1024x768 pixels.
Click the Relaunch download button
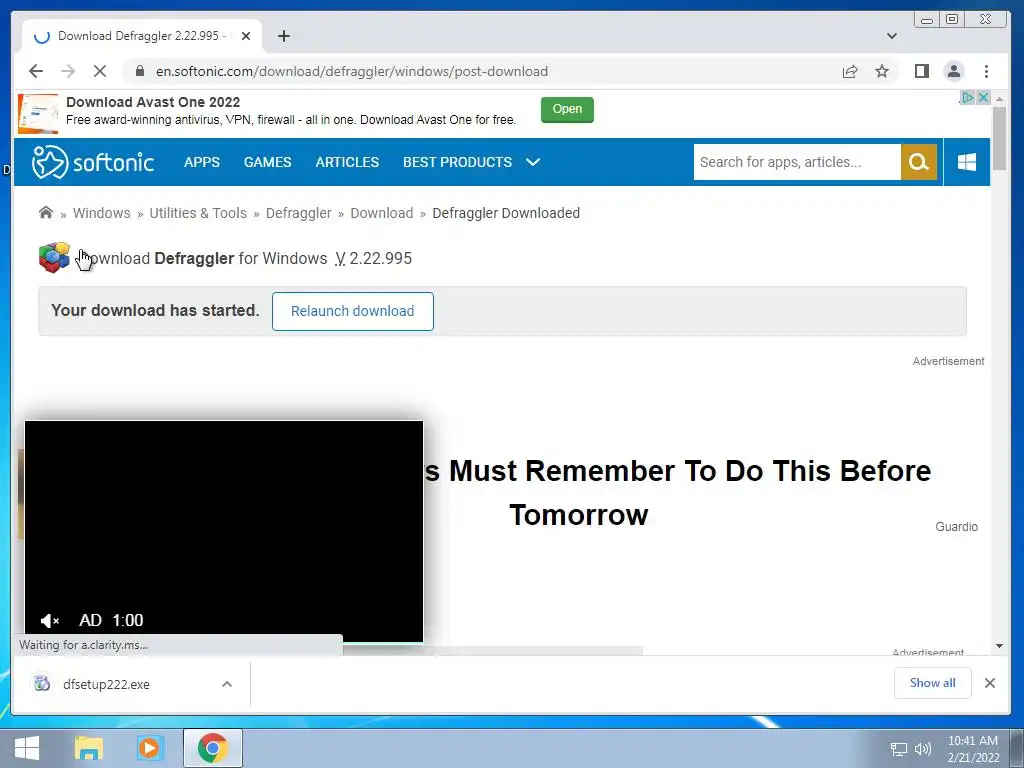click(x=353, y=311)
